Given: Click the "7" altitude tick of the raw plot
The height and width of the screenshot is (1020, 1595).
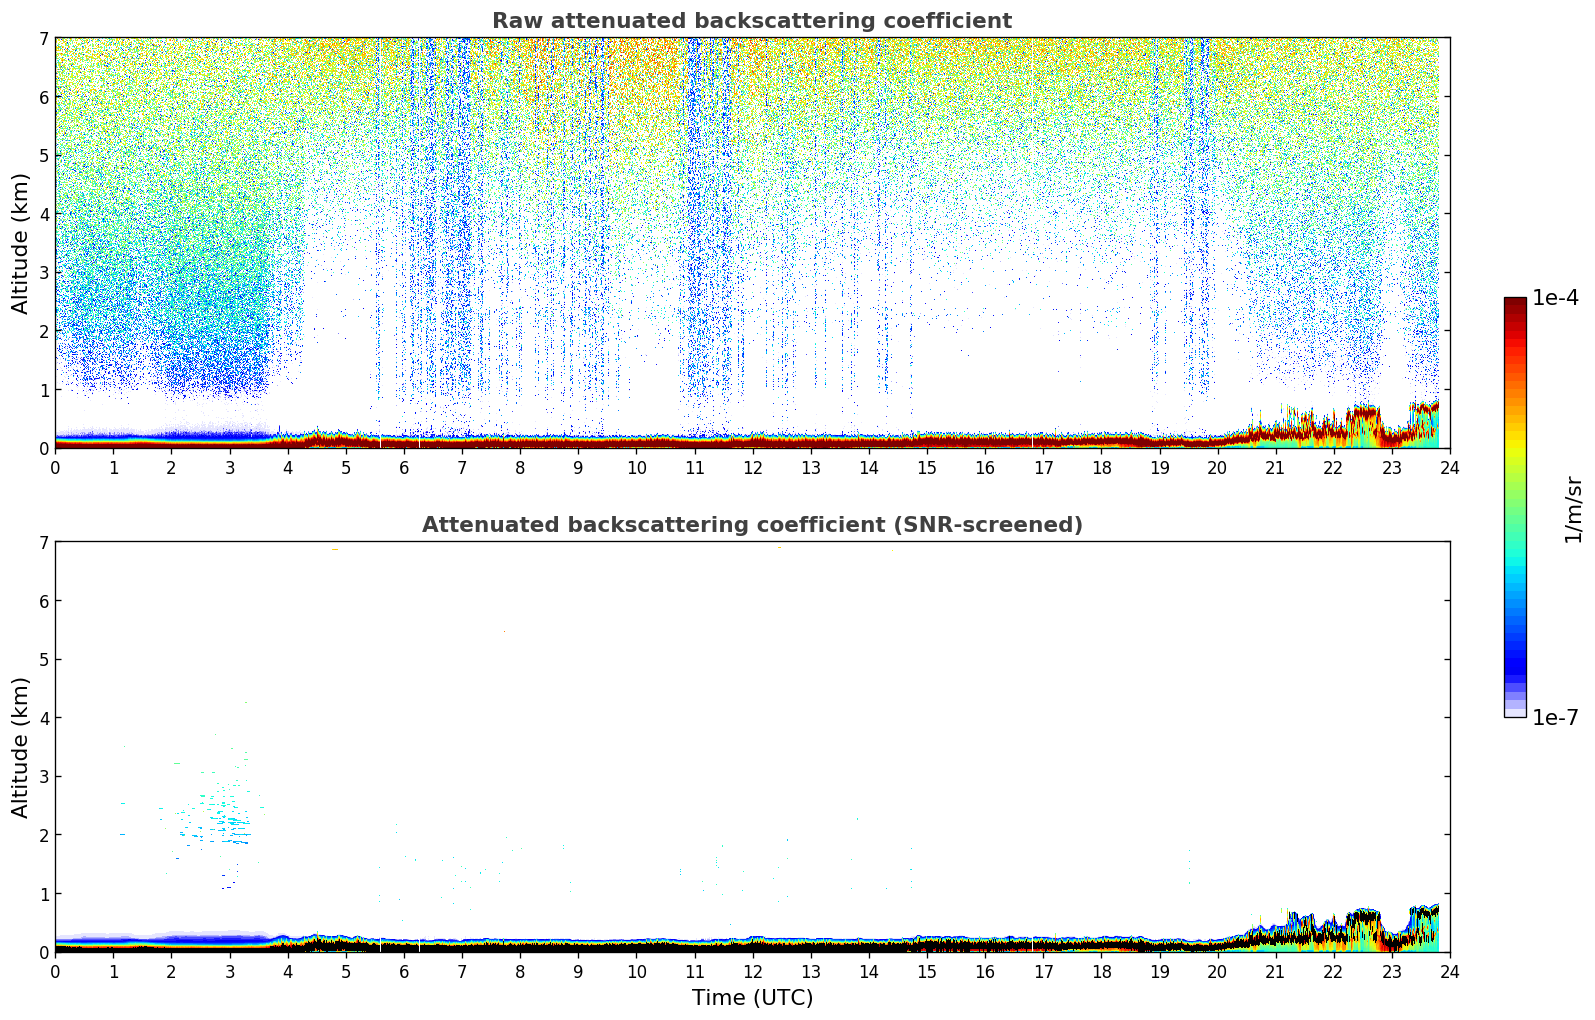Looking at the screenshot, I should (x=43, y=38).
